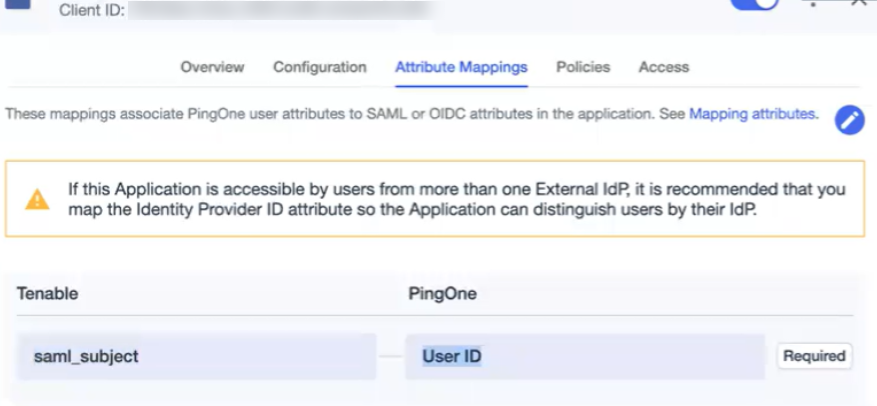Click the PingOne column header
Image resolution: width=877 pixels, height=406 pixels.
tap(442, 294)
